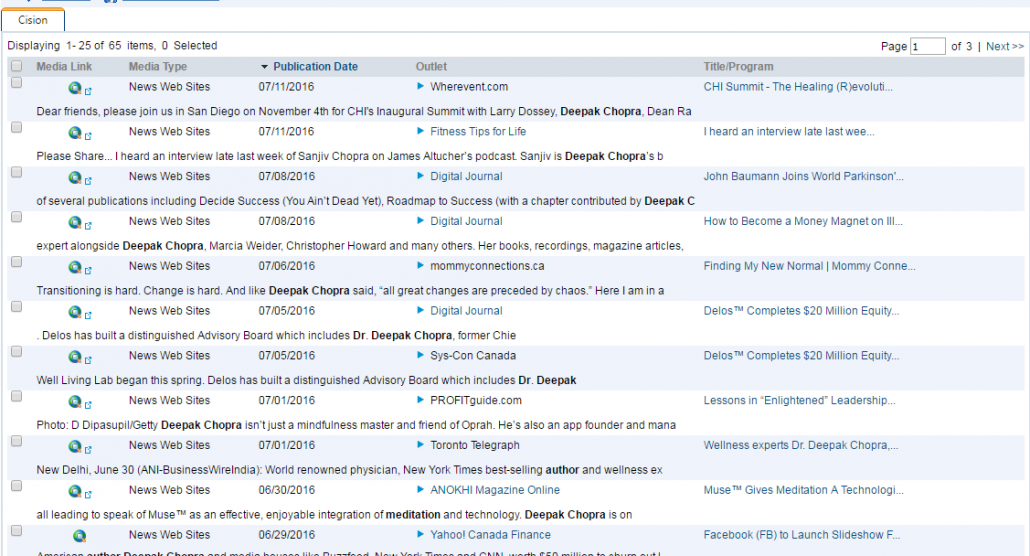Screen dimensions: 1030x556
Task: Open media link globe icon for ANOKHI Magazine row
Action: coord(75,491)
